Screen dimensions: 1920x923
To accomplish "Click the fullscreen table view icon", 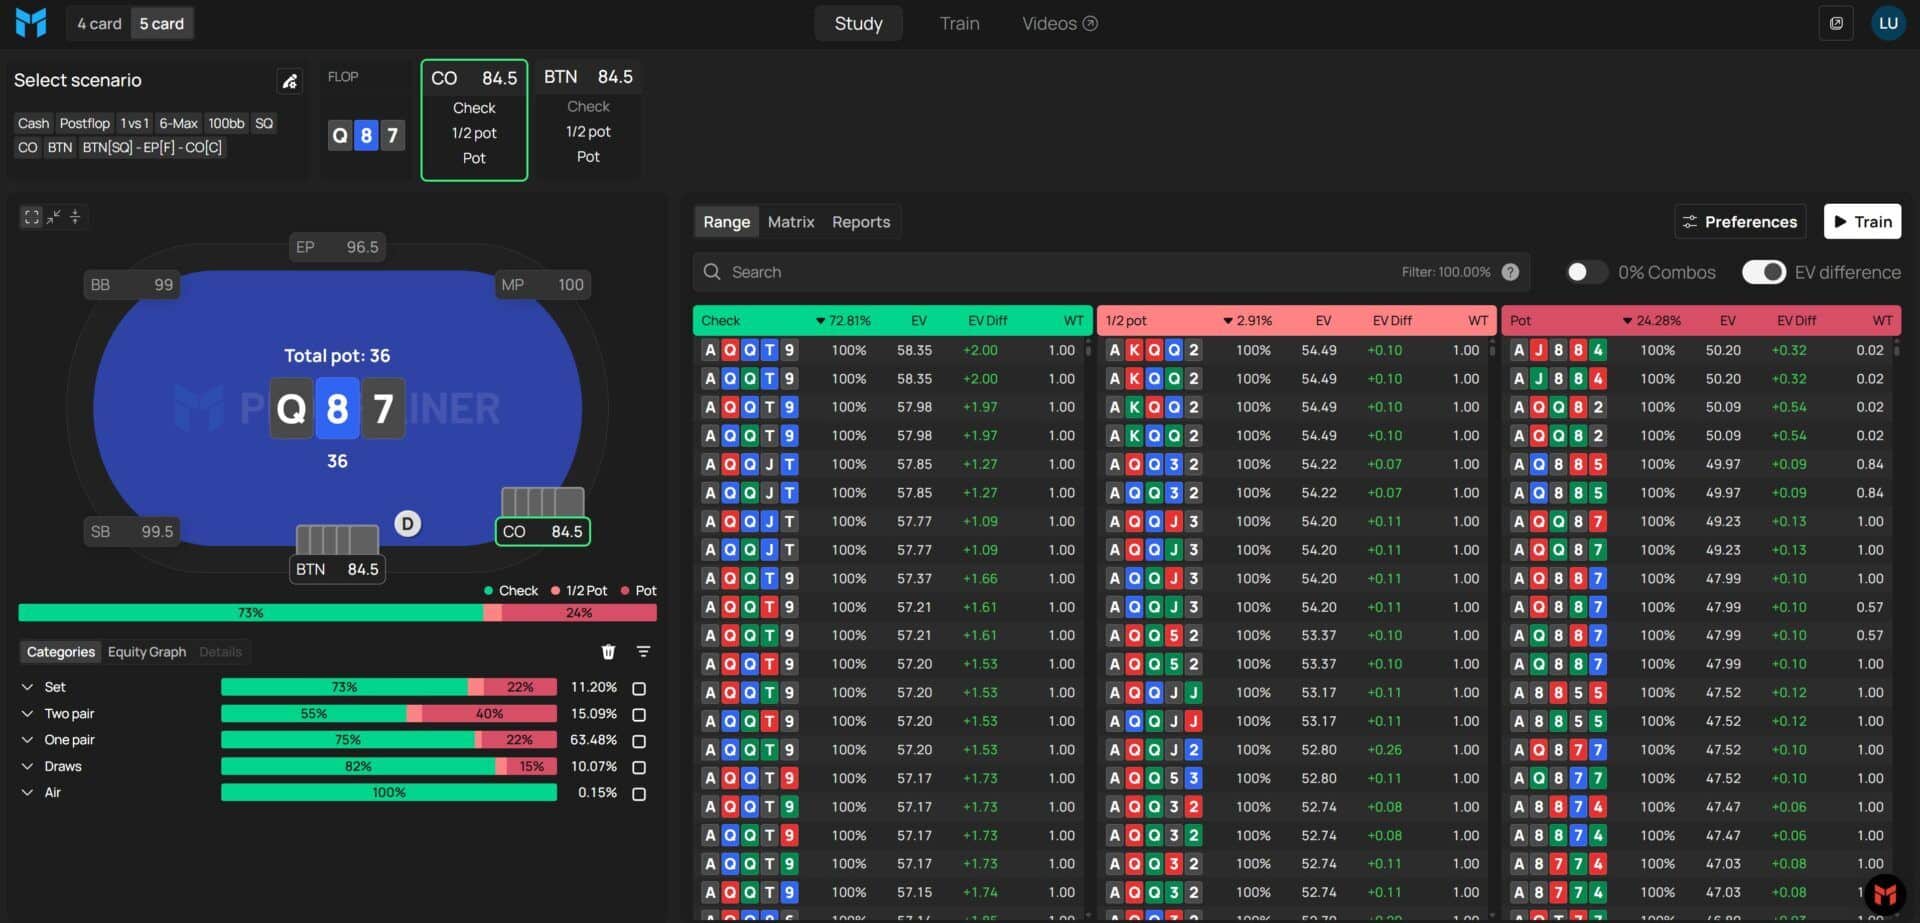I will click(32, 217).
